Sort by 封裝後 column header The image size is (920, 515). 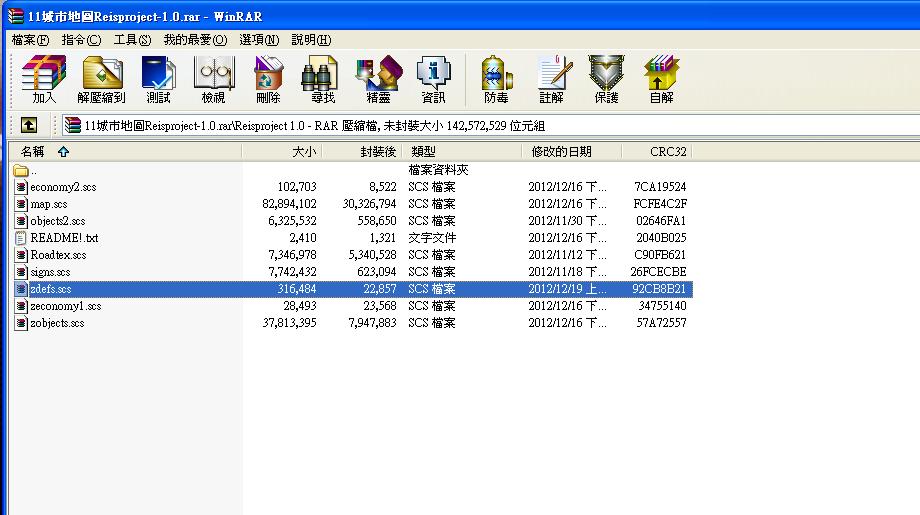tap(361, 152)
